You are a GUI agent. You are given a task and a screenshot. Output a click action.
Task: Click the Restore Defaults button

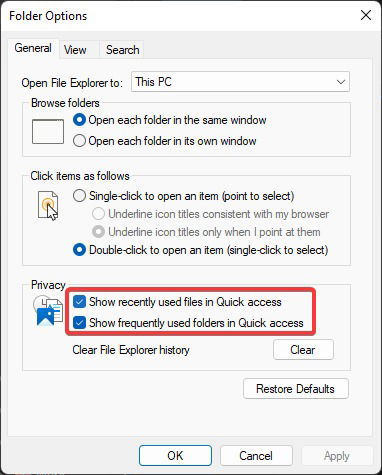click(x=296, y=389)
